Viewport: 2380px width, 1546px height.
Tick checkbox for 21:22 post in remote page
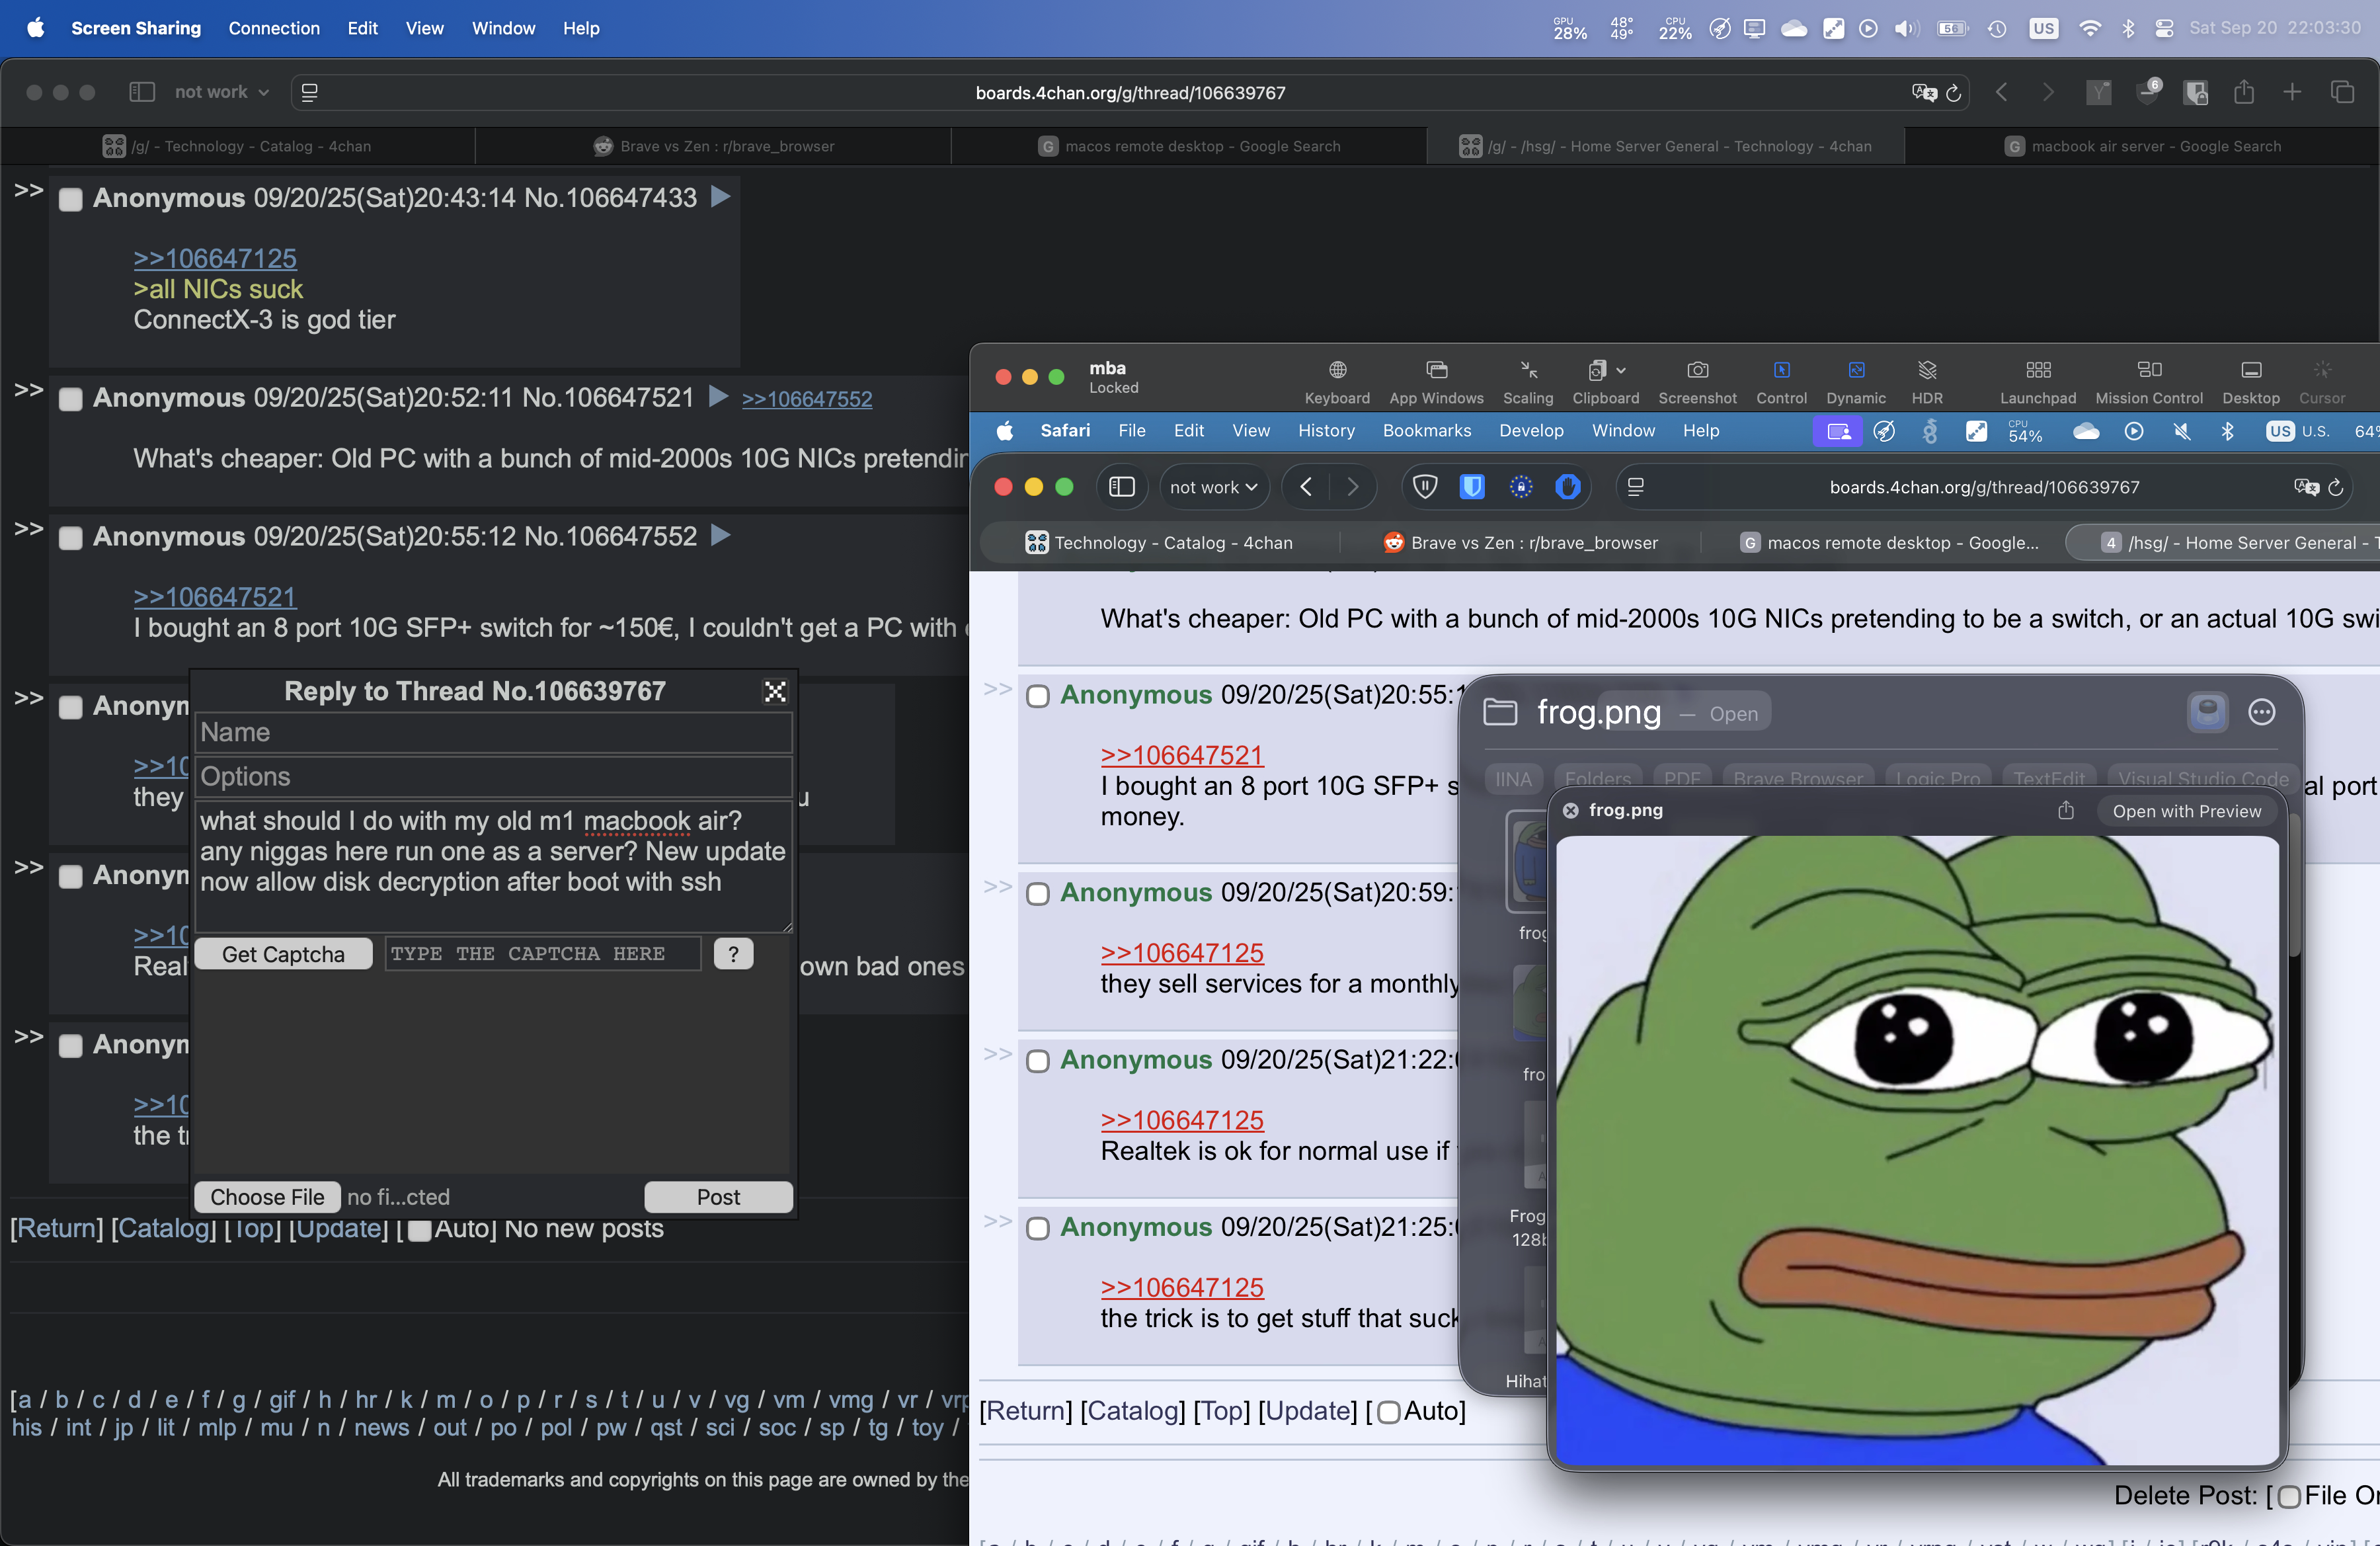(1038, 1061)
